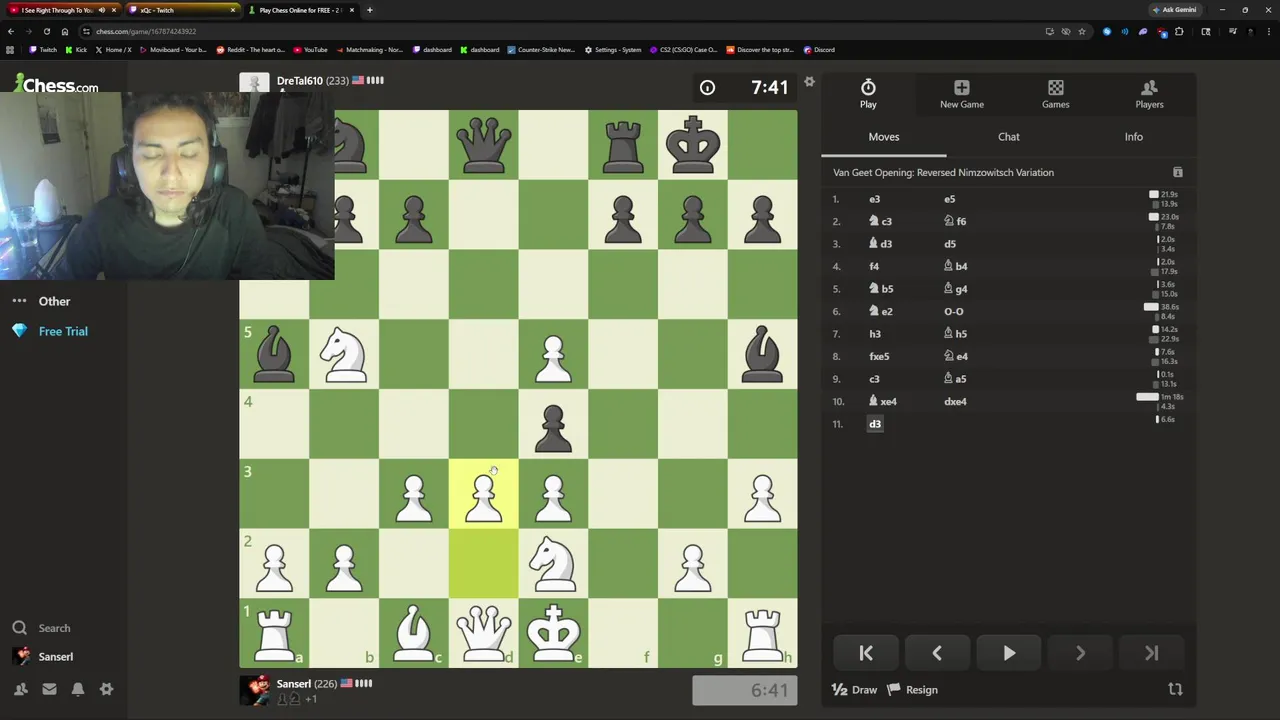This screenshot has width=1280, height=720.
Task: Click the Search magnifier in the sidebar
Action: point(19,628)
